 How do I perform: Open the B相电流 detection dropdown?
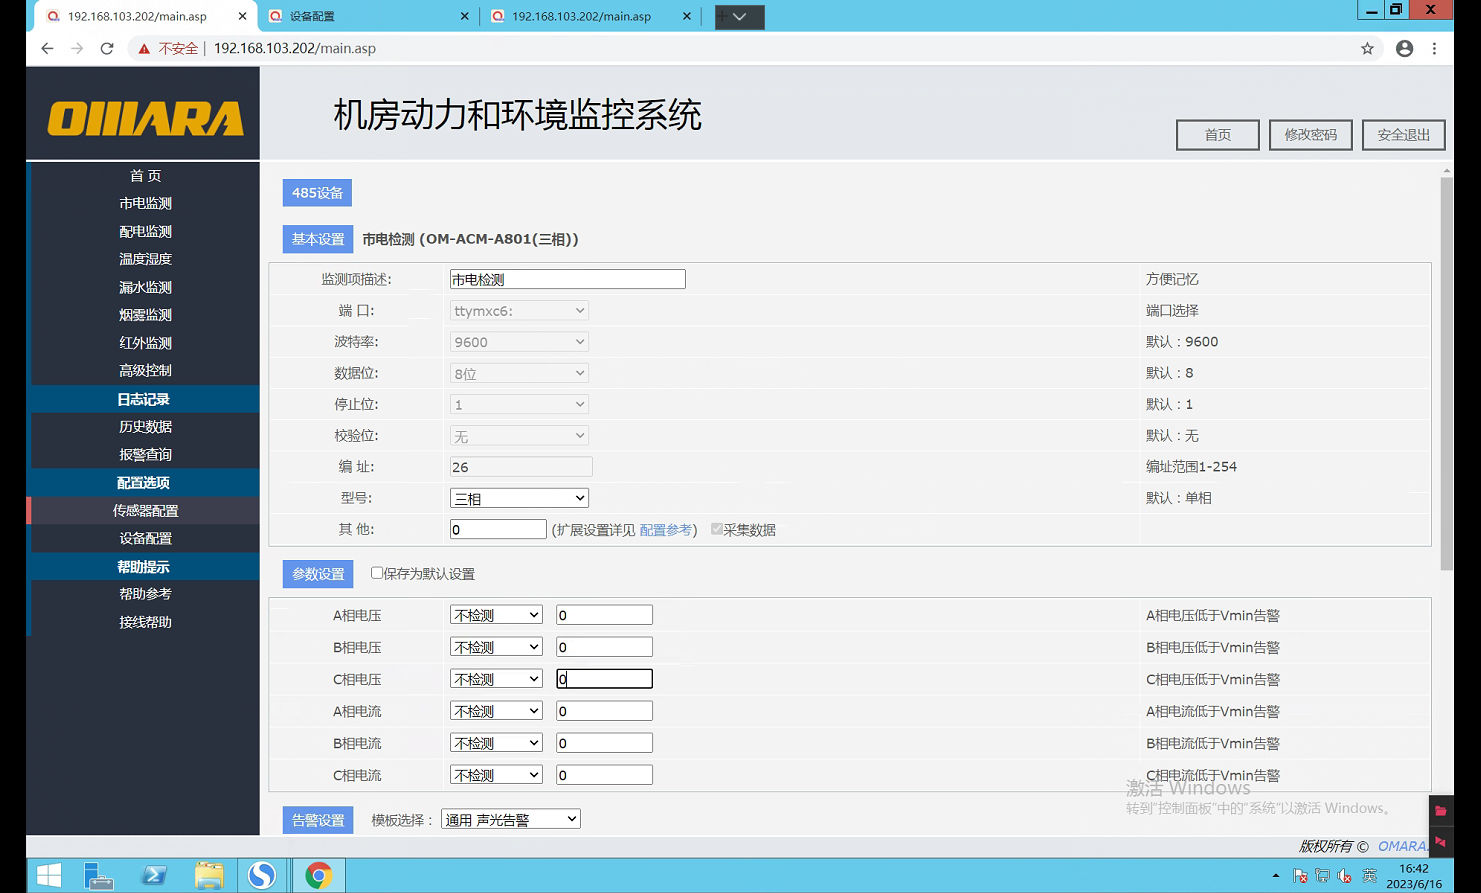(496, 743)
